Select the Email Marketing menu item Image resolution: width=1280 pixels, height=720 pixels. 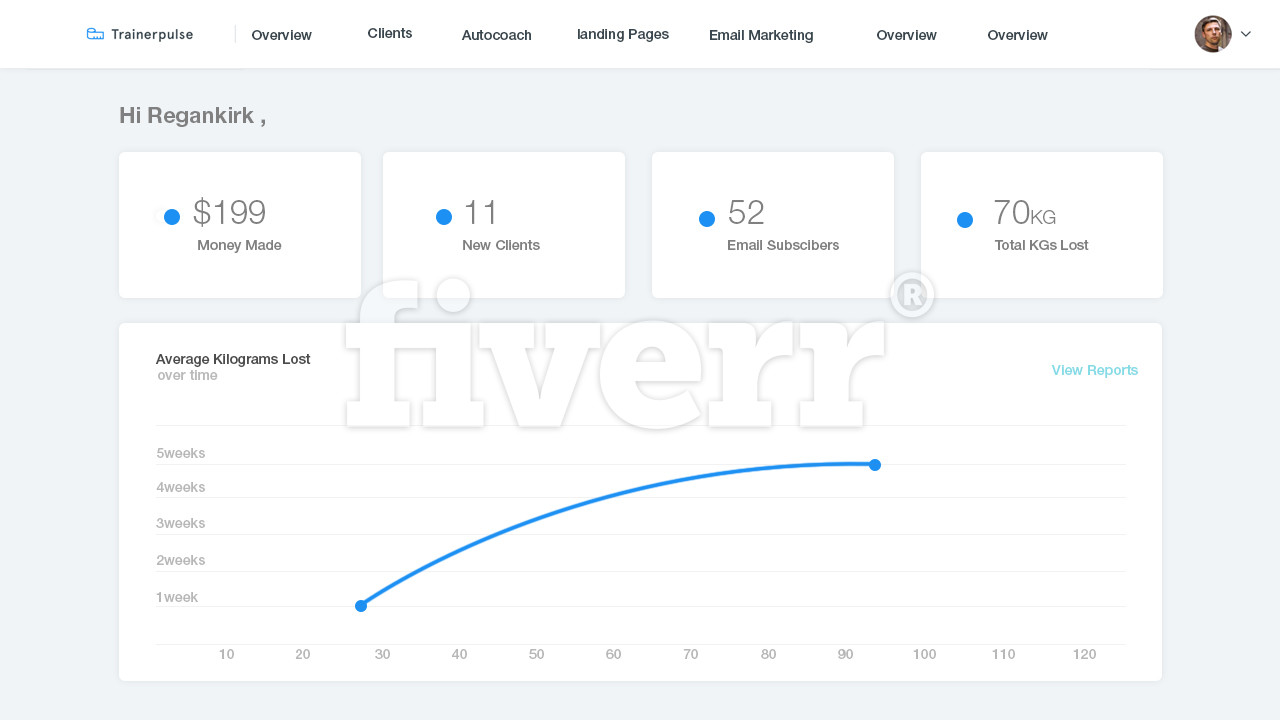(x=761, y=35)
